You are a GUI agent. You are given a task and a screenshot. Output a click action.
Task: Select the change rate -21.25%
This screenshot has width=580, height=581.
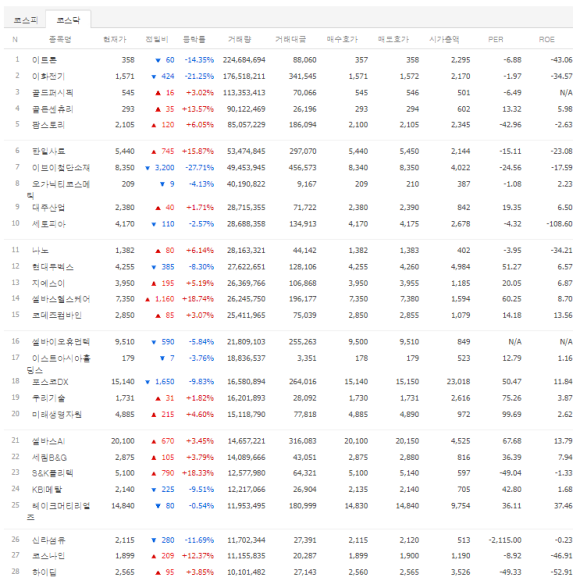[x=199, y=76]
